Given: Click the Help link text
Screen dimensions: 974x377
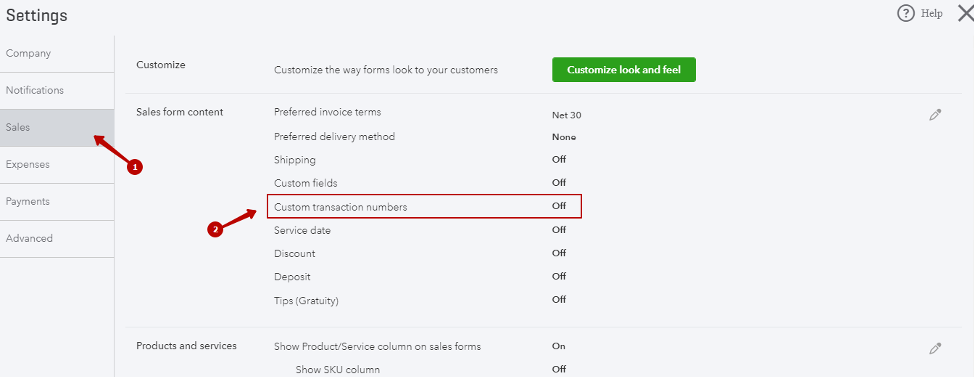Looking at the screenshot, I should point(931,14).
